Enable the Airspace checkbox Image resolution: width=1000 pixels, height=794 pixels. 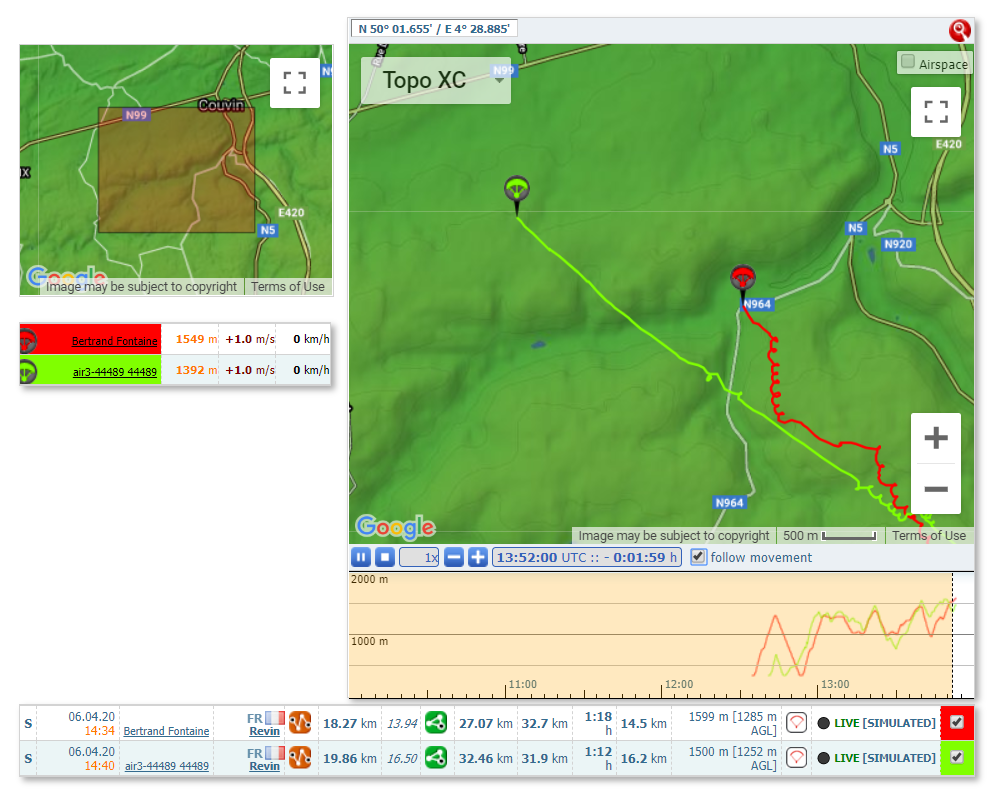click(x=908, y=62)
